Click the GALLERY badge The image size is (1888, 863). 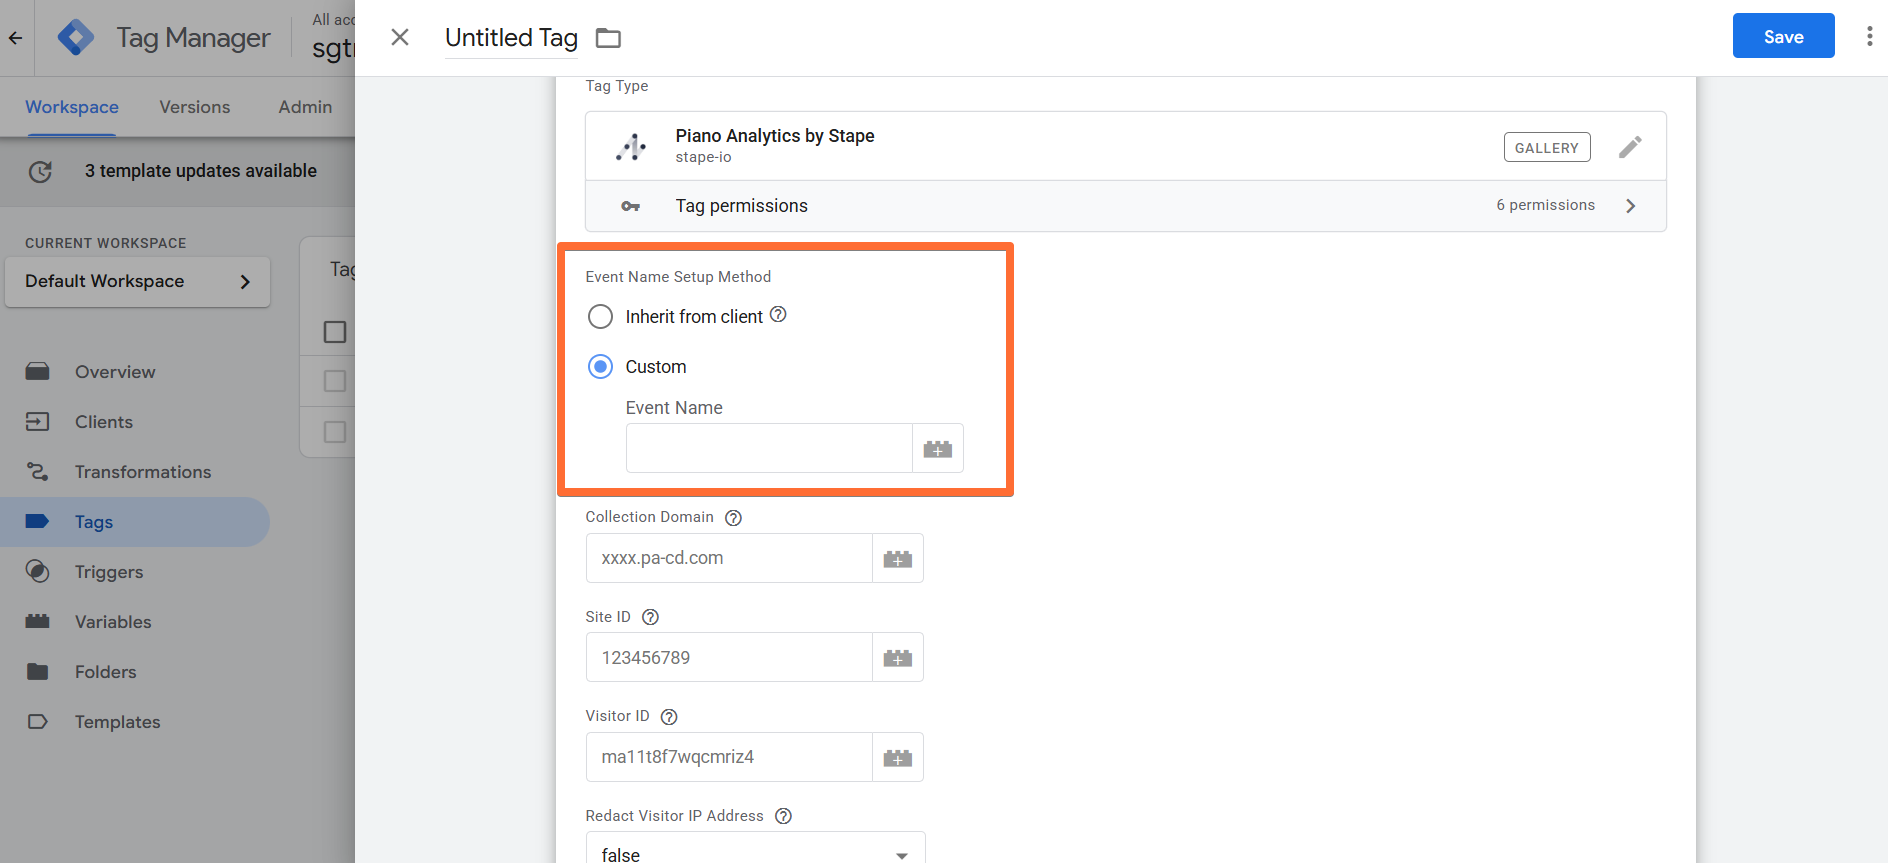coord(1546,147)
